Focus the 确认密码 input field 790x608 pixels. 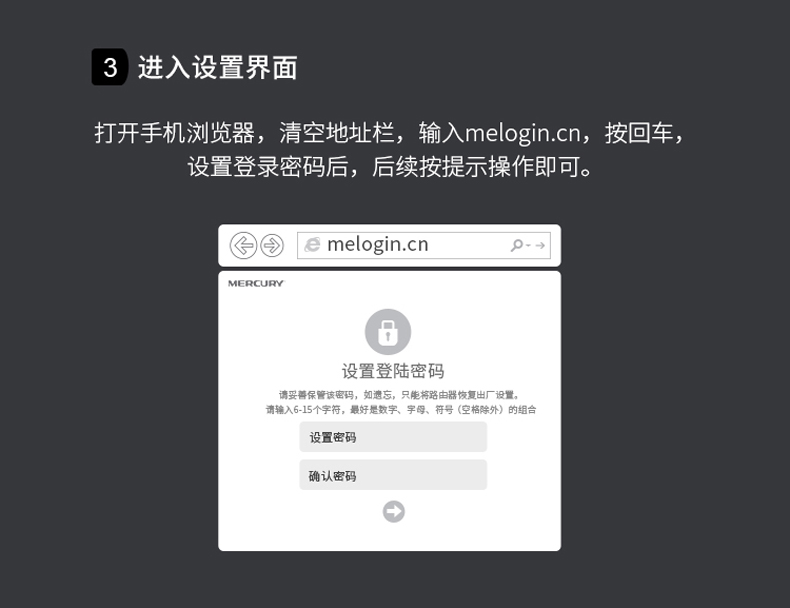pyautogui.click(x=393, y=475)
